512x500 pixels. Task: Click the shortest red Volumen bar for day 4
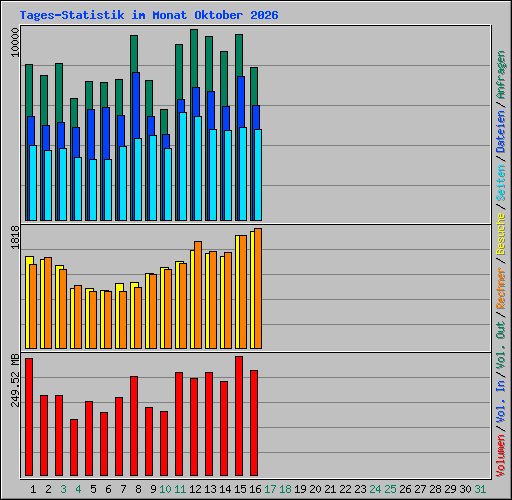click(74, 447)
